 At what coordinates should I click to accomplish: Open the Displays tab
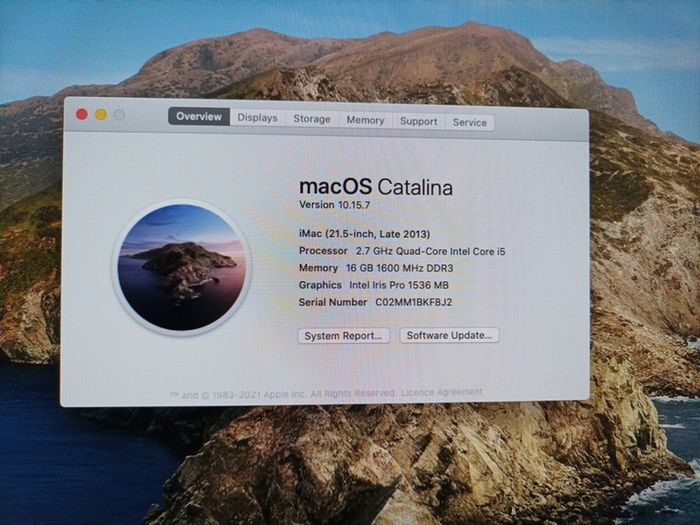(x=257, y=117)
